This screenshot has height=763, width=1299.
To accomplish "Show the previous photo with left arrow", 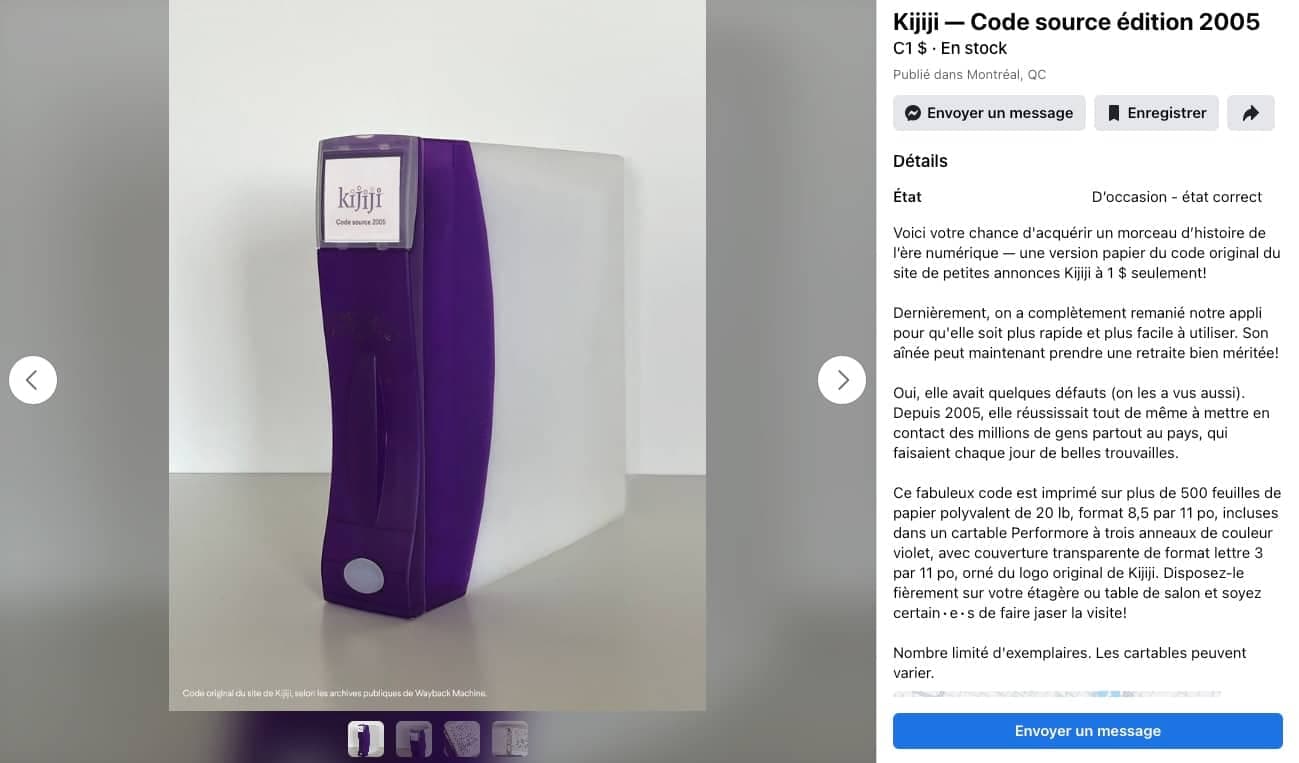I will 33,380.
